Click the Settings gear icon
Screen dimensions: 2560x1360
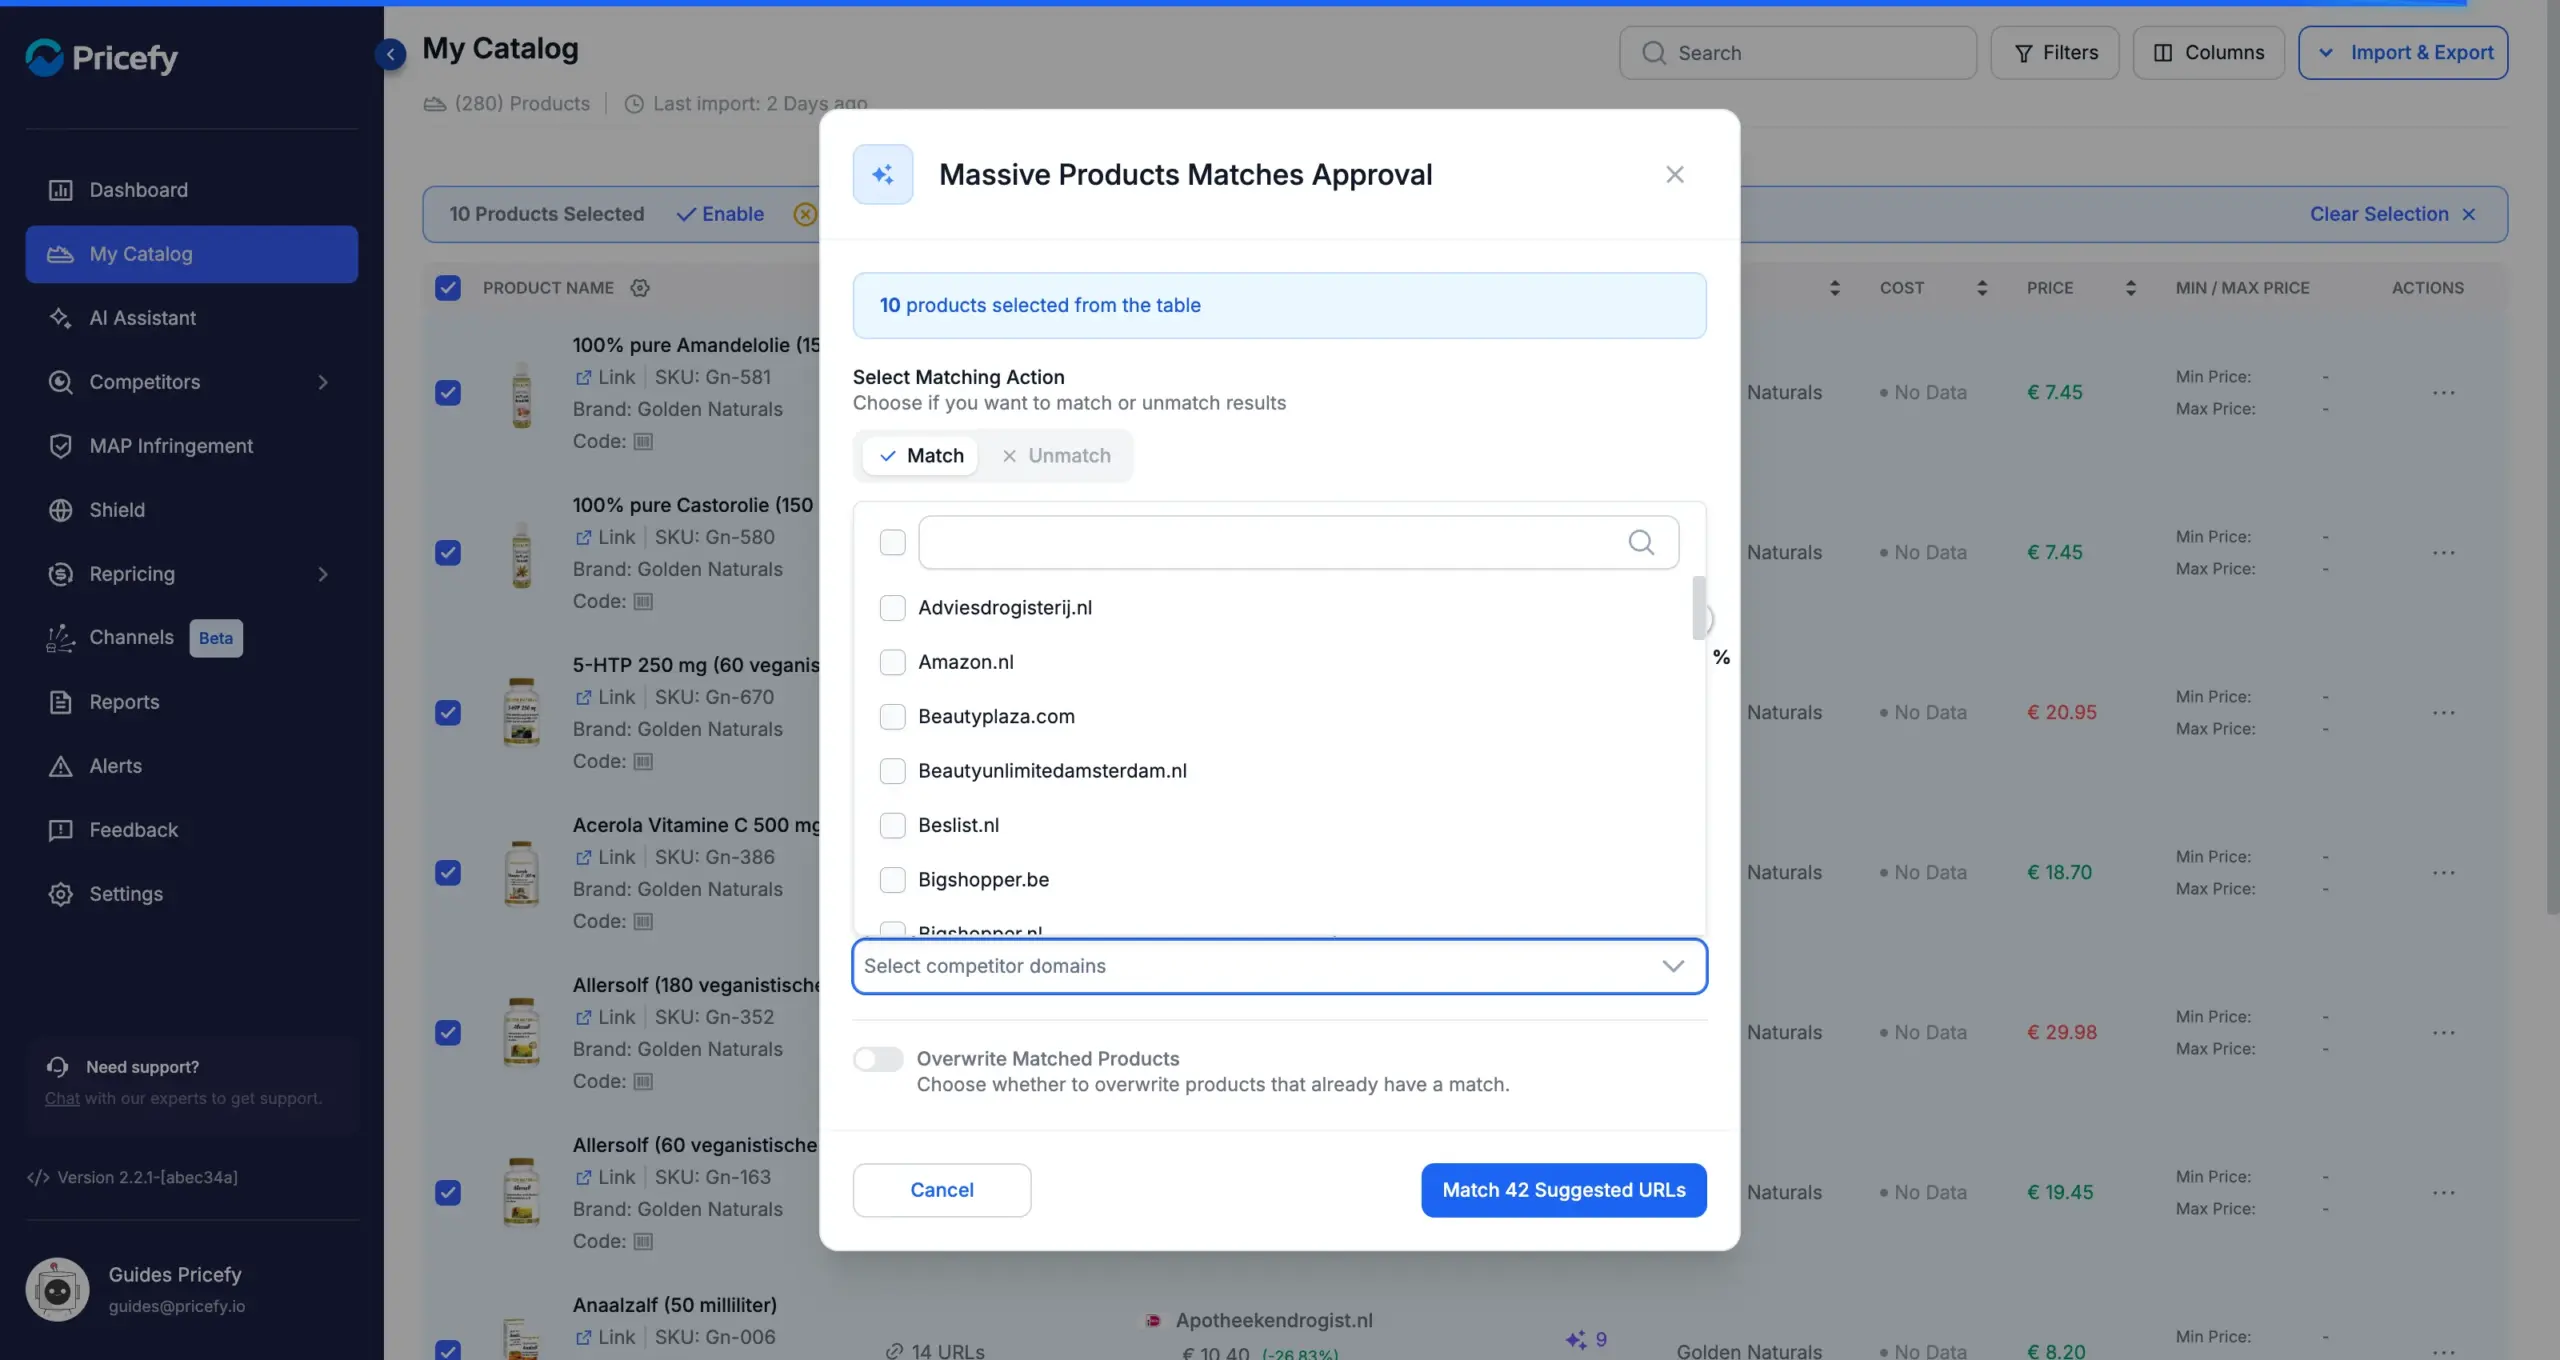(60, 894)
